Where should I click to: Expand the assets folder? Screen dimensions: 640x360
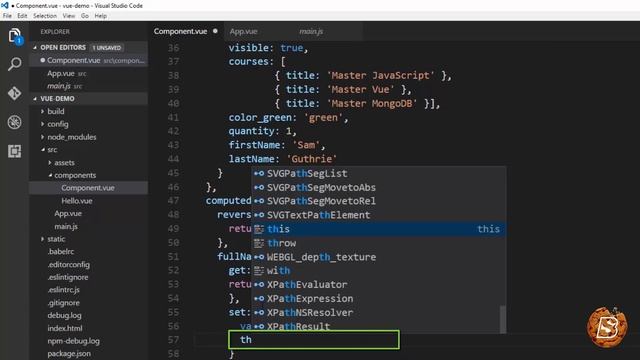(64, 162)
